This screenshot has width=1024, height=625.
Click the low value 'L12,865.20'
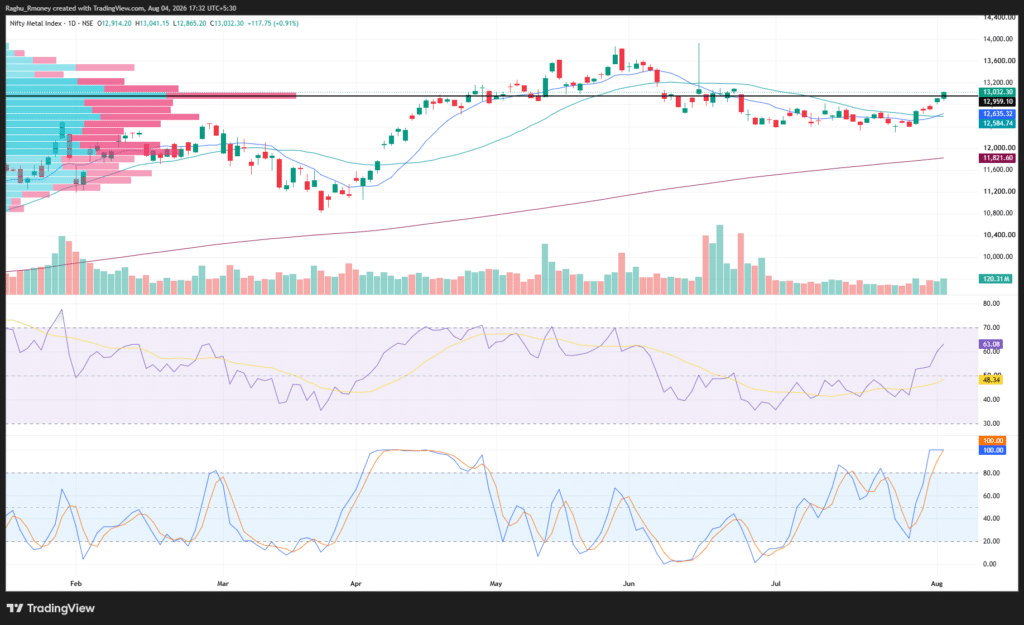point(189,23)
